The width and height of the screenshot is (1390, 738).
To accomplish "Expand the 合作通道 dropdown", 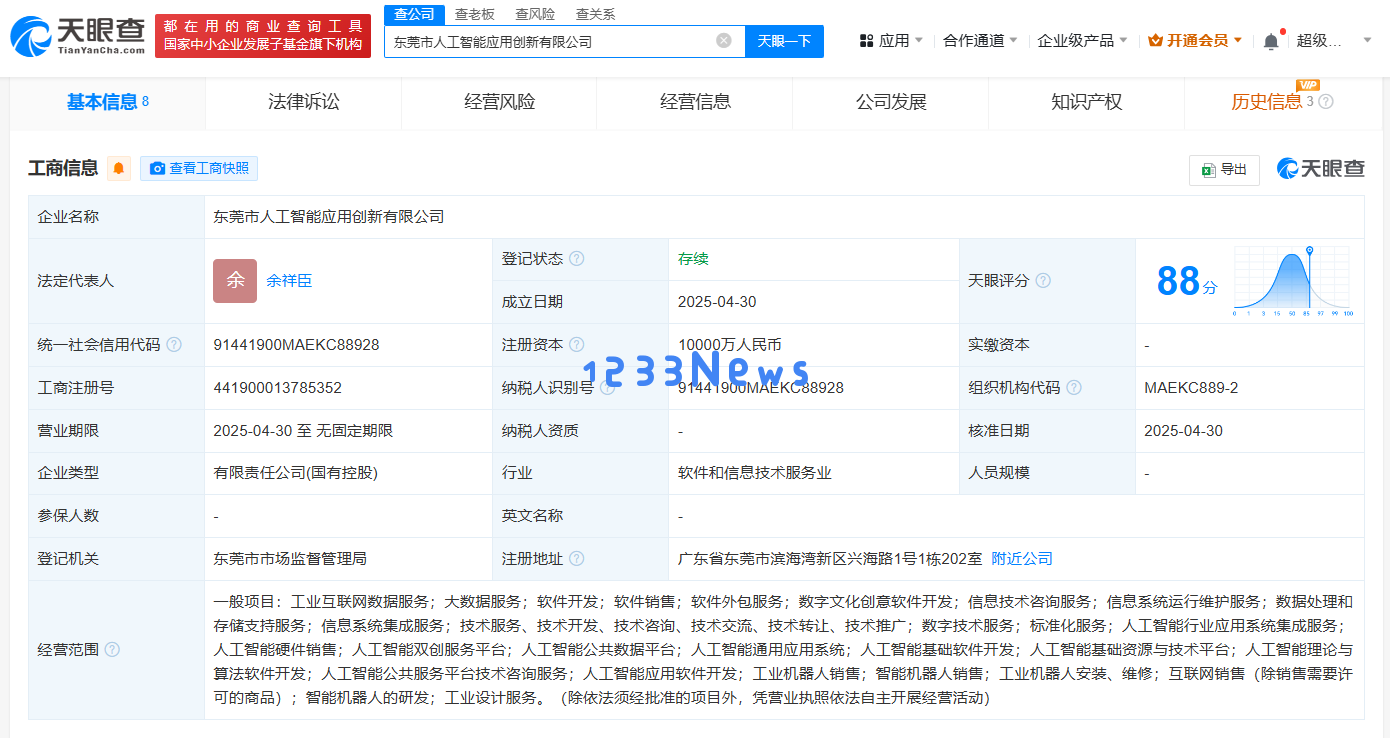I will 980,41.
